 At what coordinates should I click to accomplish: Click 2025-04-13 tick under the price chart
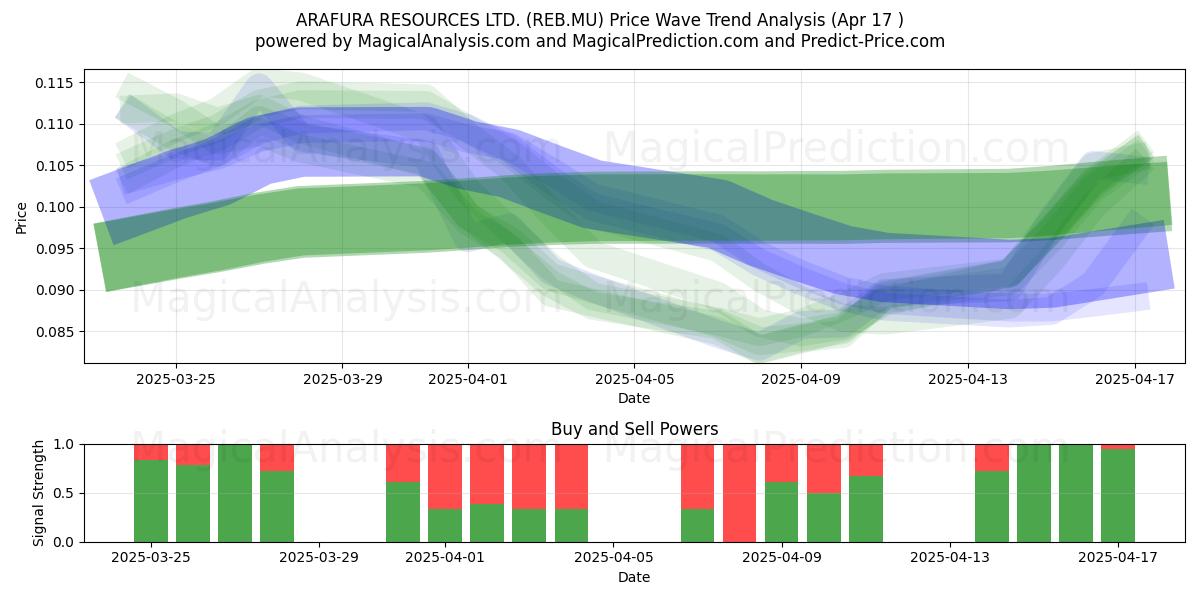point(967,379)
